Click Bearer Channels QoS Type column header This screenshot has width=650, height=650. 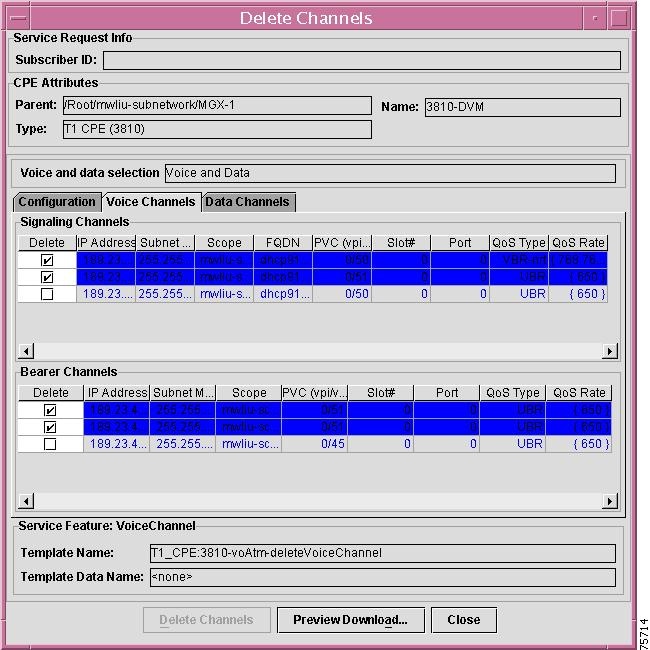click(513, 393)
